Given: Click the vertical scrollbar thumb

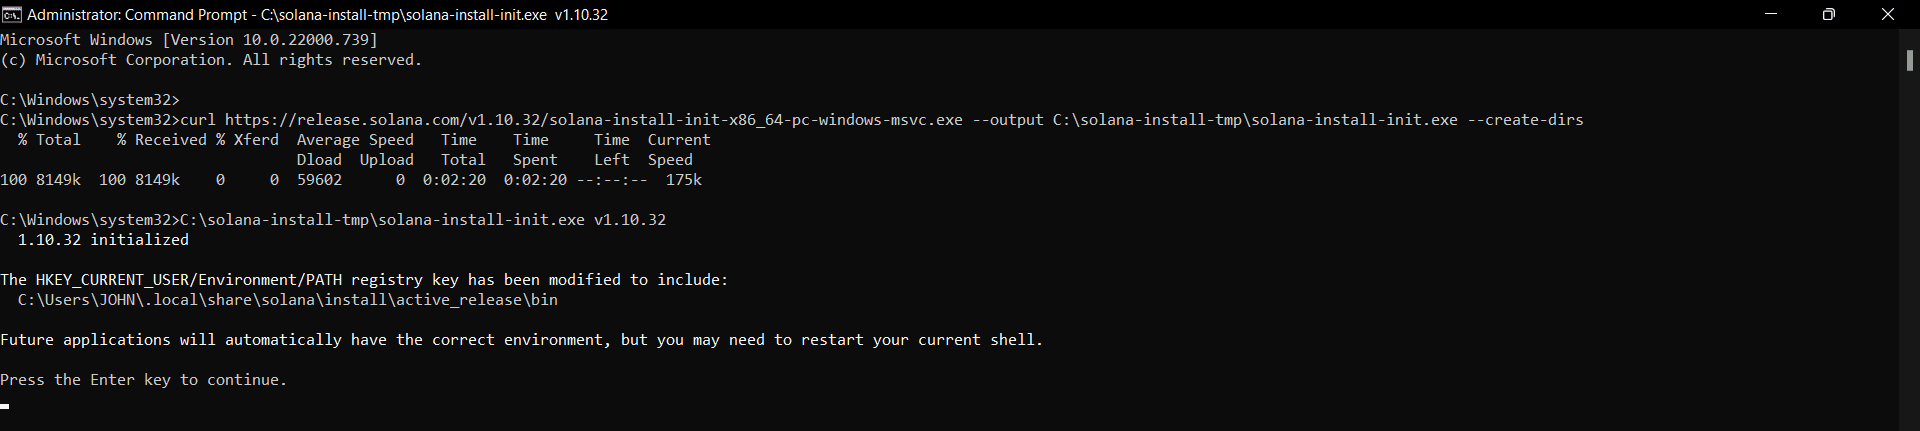Looking at the screenshot, I should 1909,60.
